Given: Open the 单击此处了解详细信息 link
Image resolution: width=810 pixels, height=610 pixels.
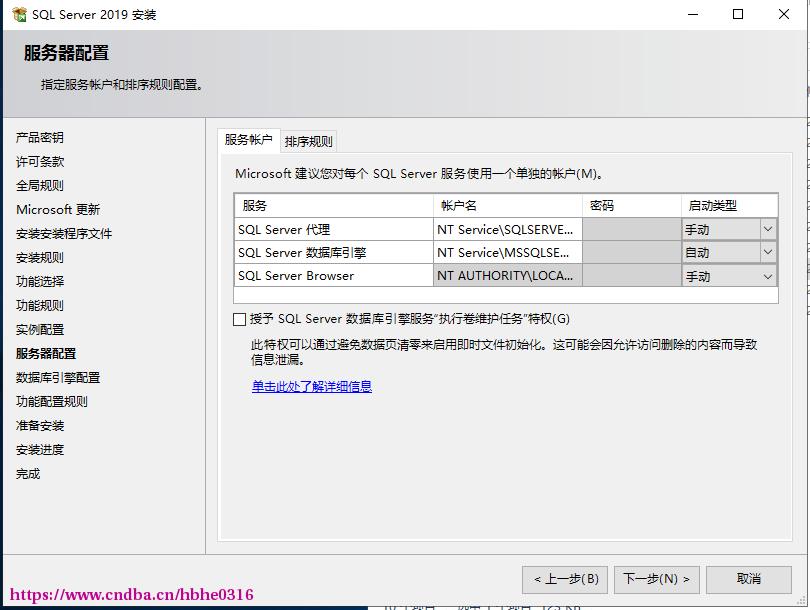Looking at the screenshot, I should click(x=311, y=386).
